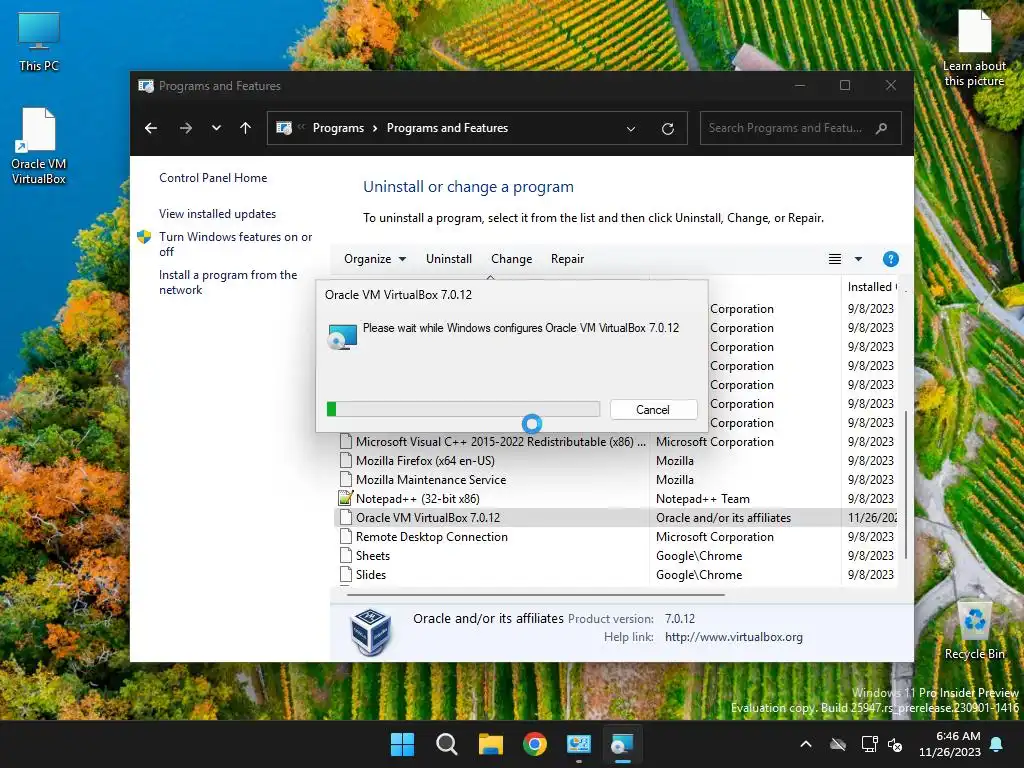This screenshot has width=1024, height=768.
Task: Click the 11/26/2023 installed date cell
Action: pos(872,518)
